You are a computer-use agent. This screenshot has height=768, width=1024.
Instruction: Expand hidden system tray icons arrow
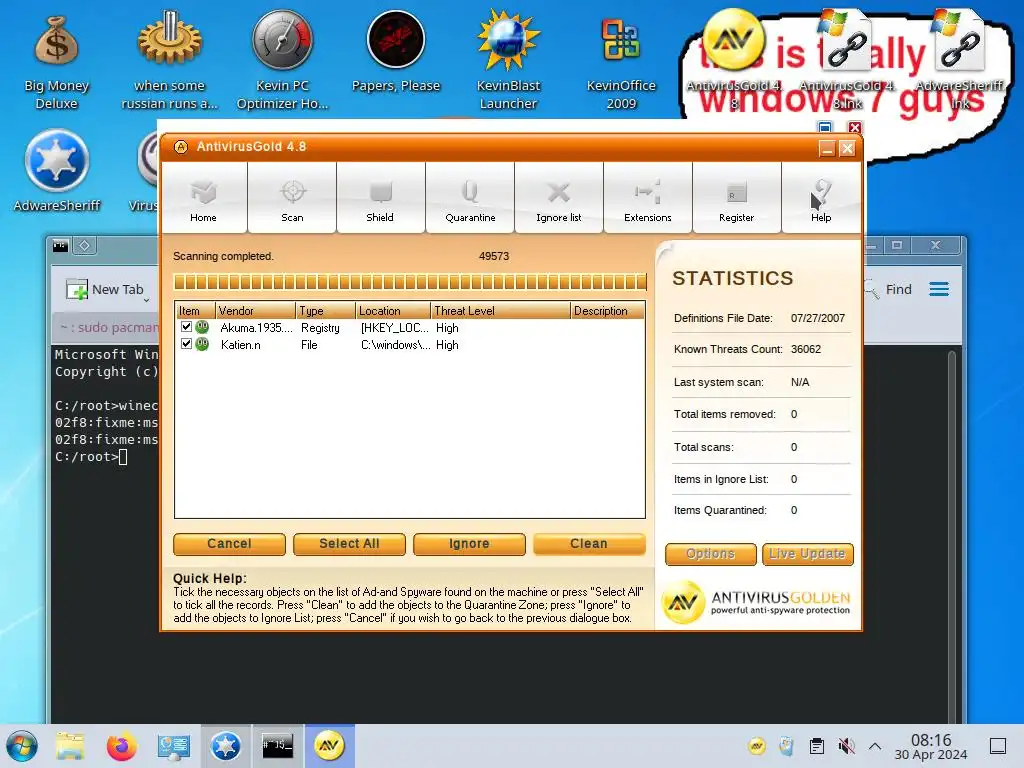[x=875, y=746]
